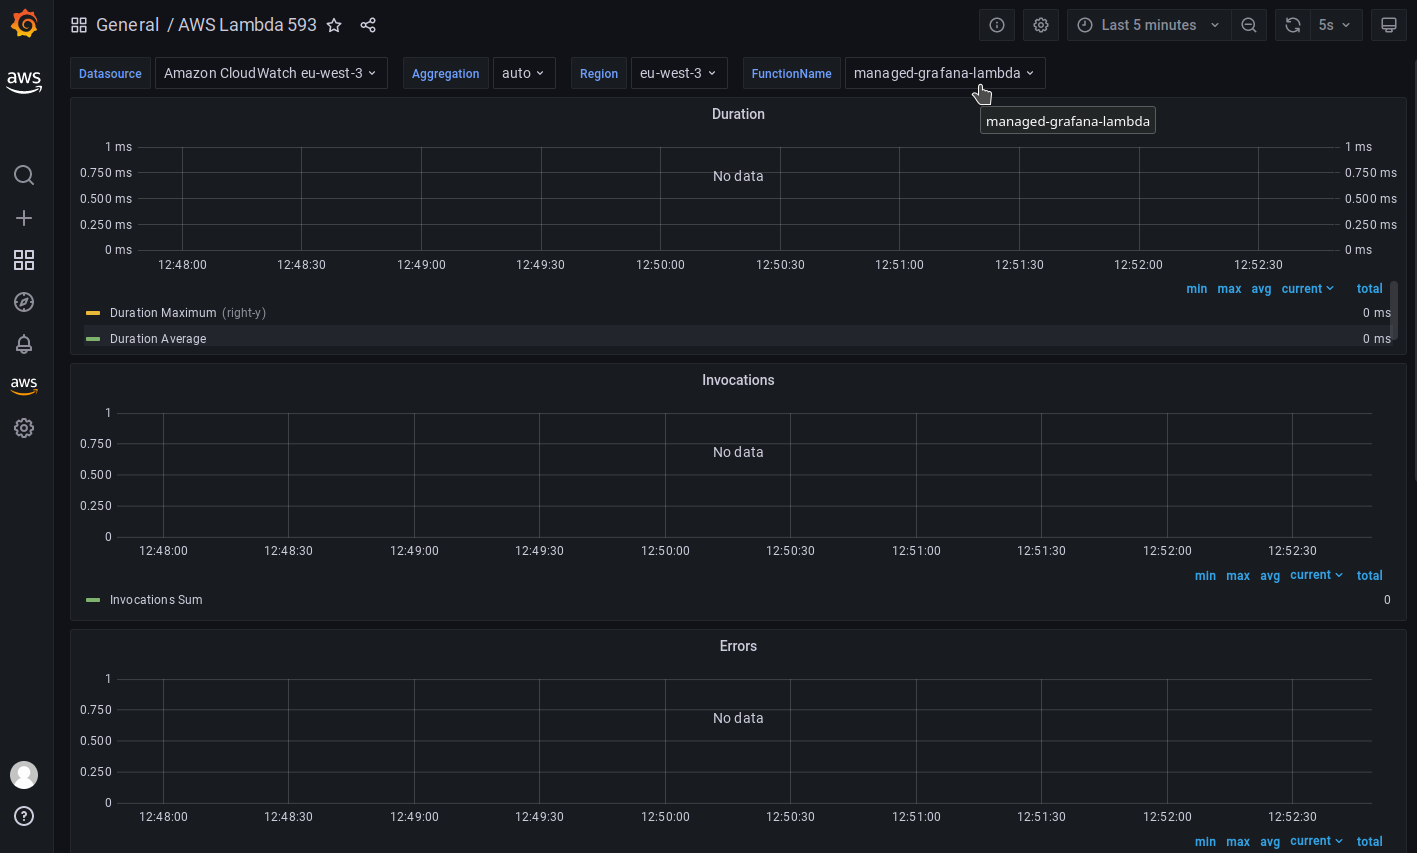Toggle the Invocations Sum series in legend
The width and height of the screenshot is (1417, 853).
click(156, 600)
